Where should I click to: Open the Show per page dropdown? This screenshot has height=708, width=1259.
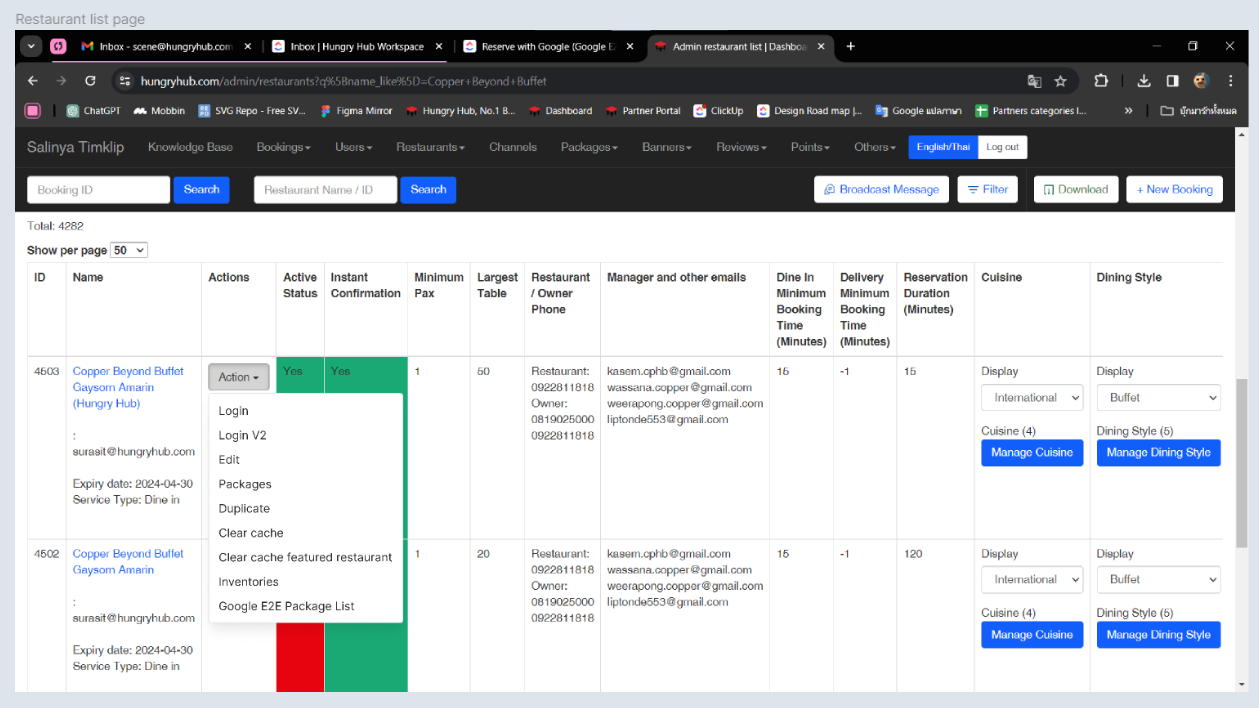(129, 250)
